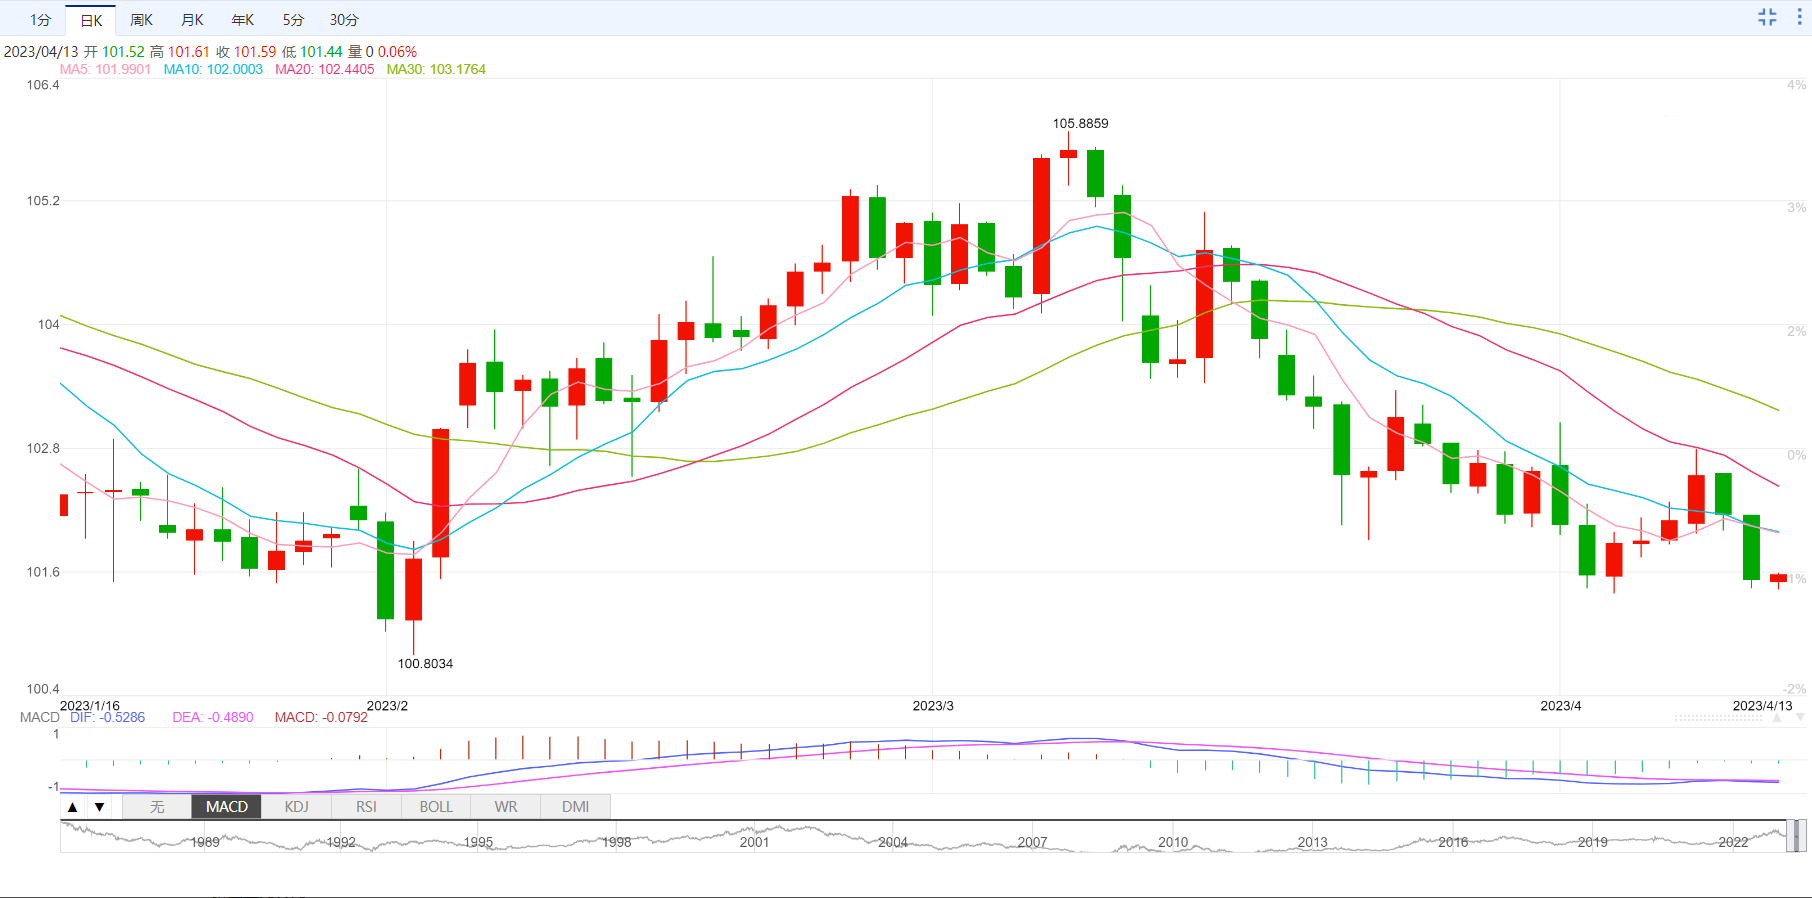Open the three-dot more options menu
1812x898 pixels.
1799,17
